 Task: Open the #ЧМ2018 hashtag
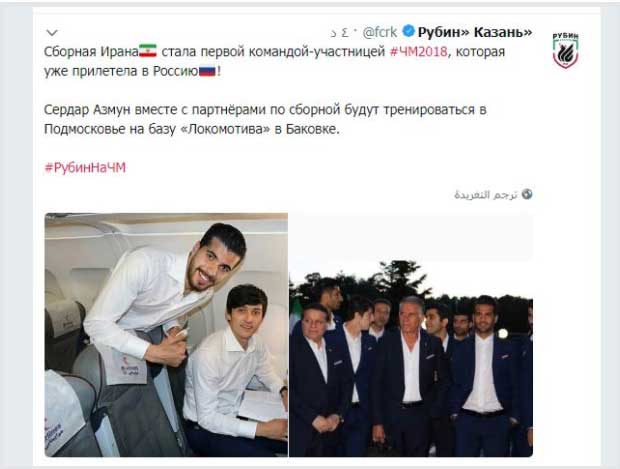coord(419,51)
